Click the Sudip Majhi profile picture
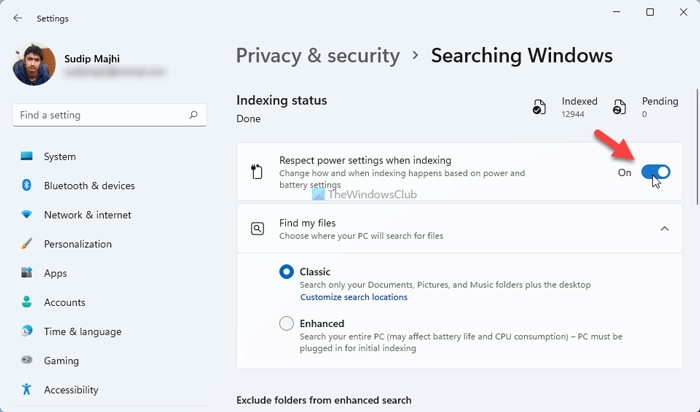This screenshot has height=412, width=700. pyautogui.click(x=33, y=64)
